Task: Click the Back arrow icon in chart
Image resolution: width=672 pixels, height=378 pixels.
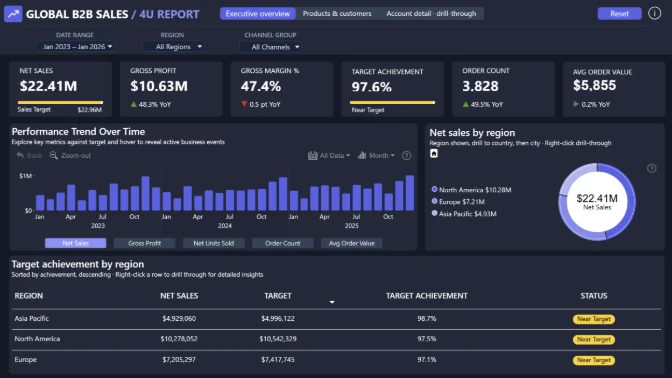Action: coord(20,155)
